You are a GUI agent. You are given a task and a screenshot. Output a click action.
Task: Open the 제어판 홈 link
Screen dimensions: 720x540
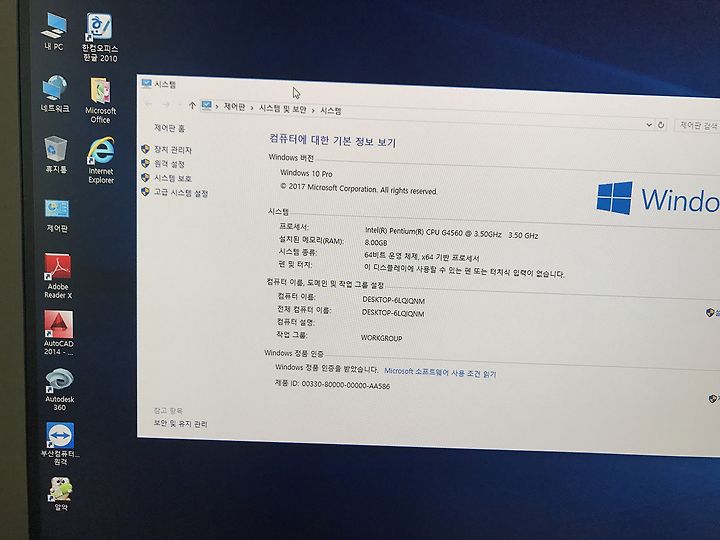(x=169, y=128)
